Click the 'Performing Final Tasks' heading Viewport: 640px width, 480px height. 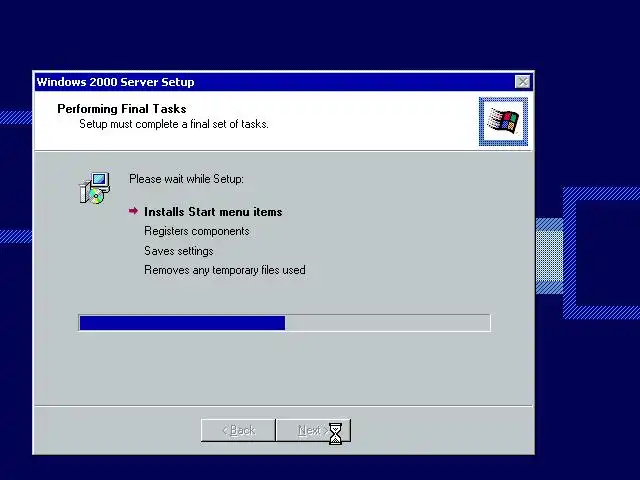pos(122,109)
